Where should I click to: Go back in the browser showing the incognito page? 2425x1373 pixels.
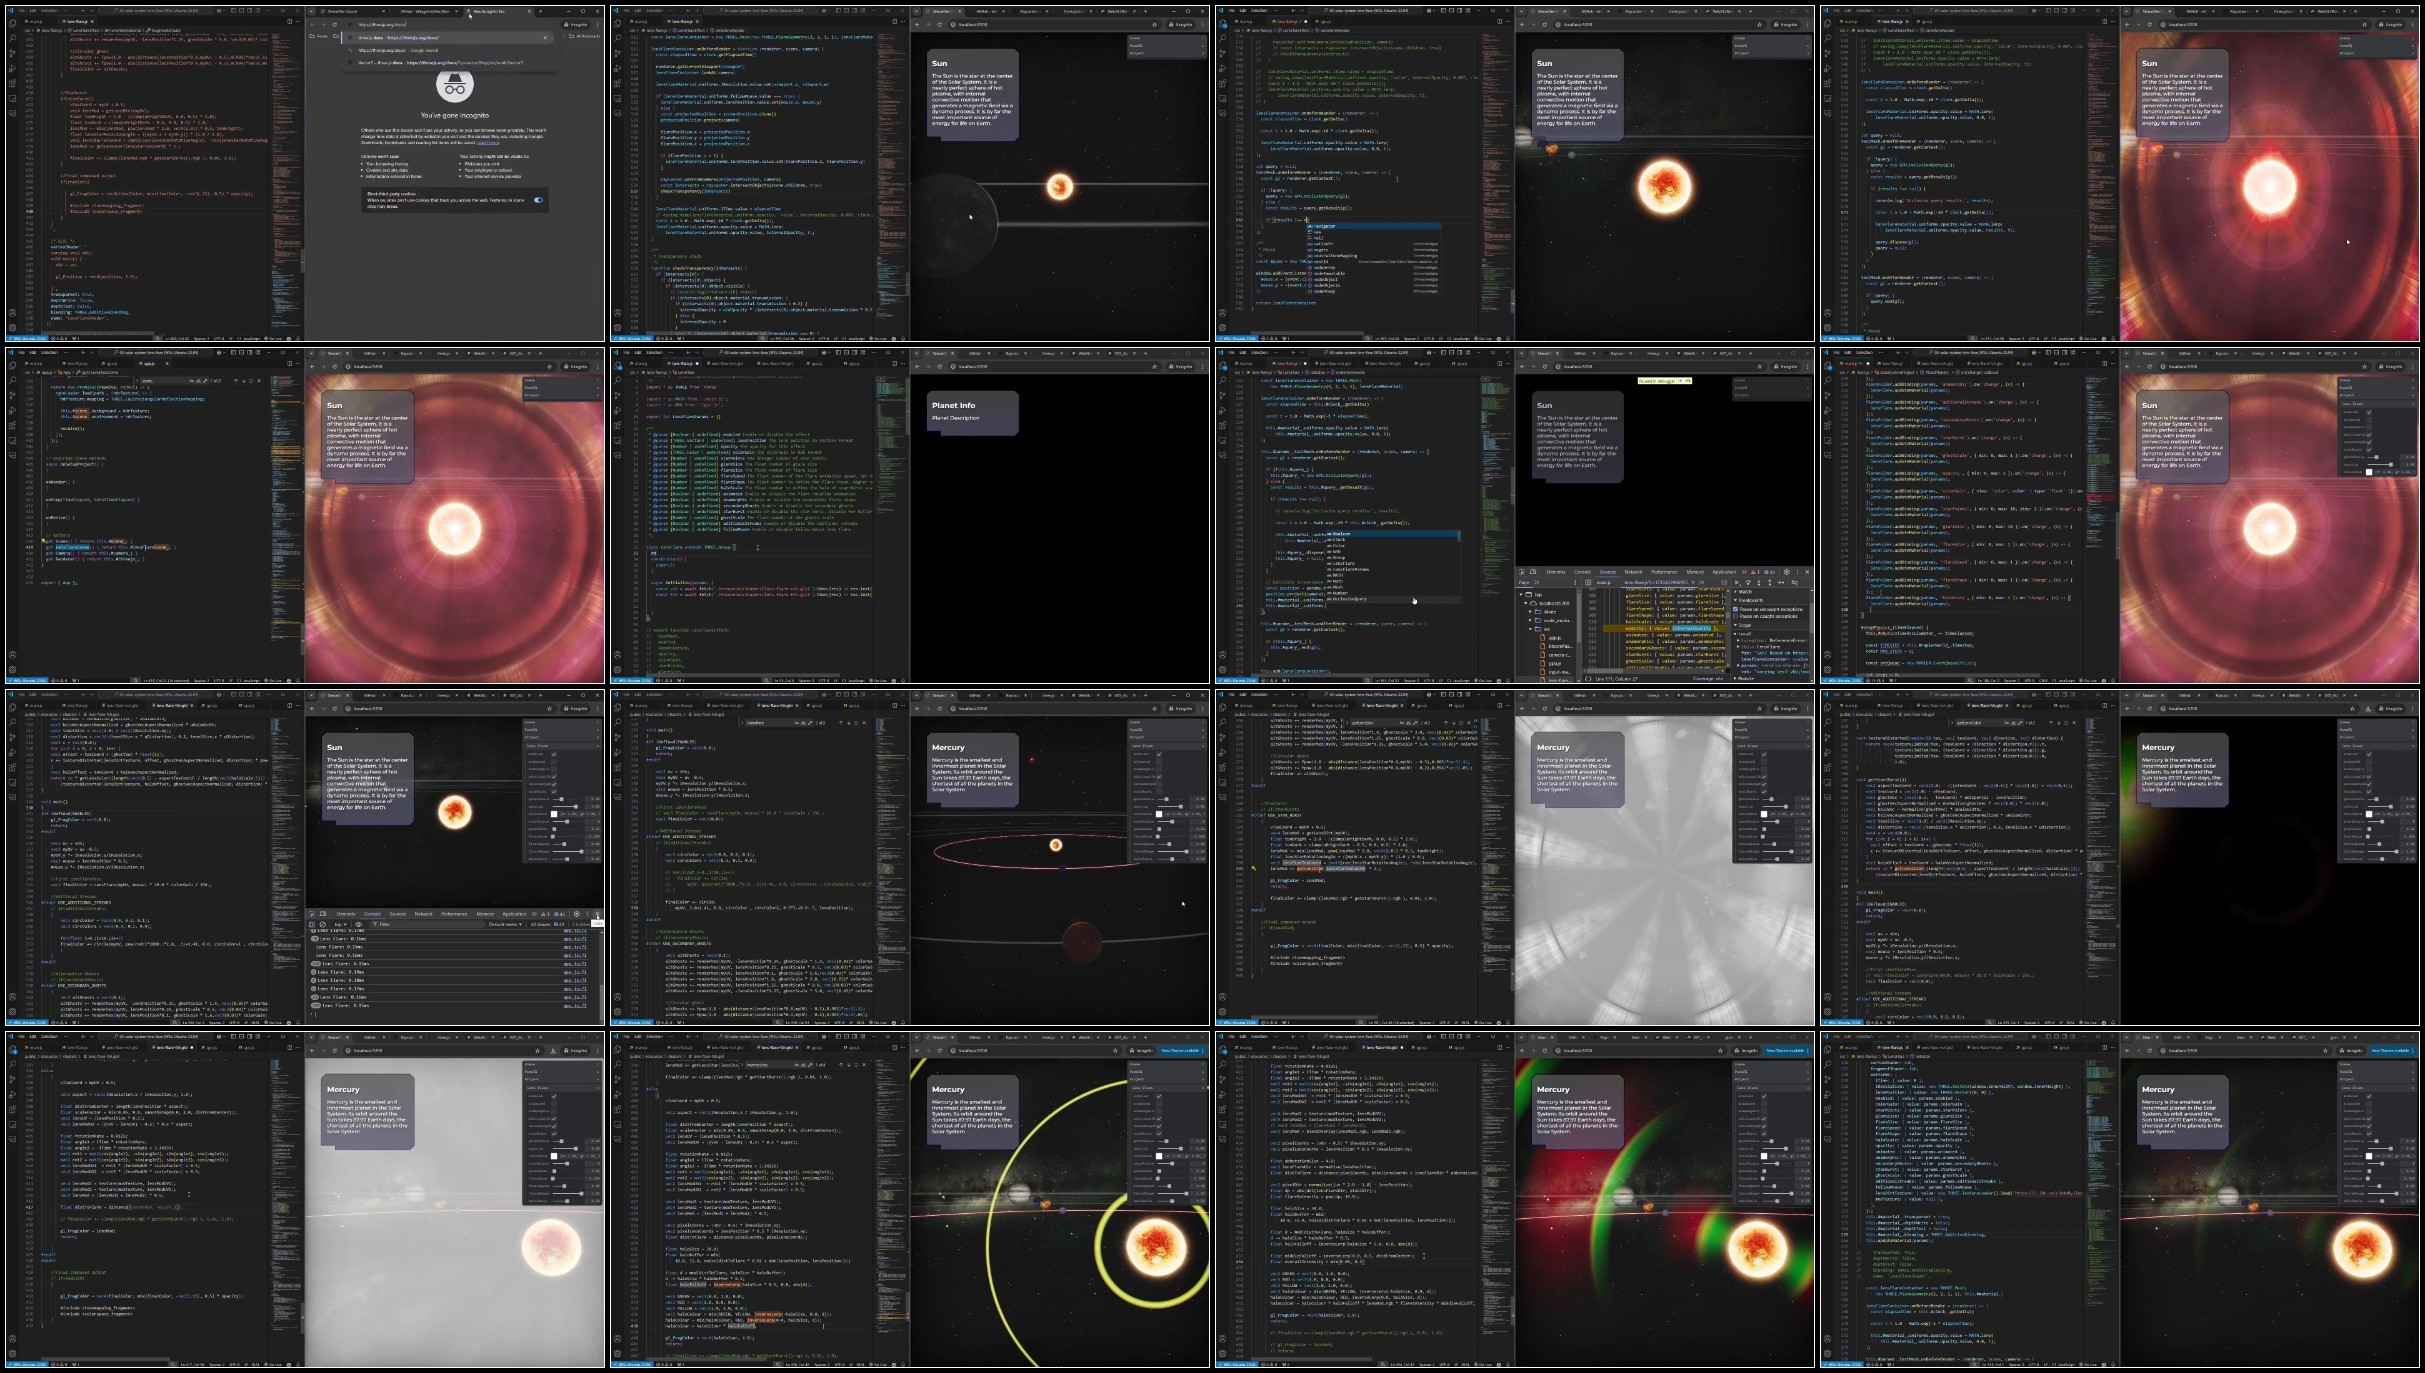(x=313, y=24)
